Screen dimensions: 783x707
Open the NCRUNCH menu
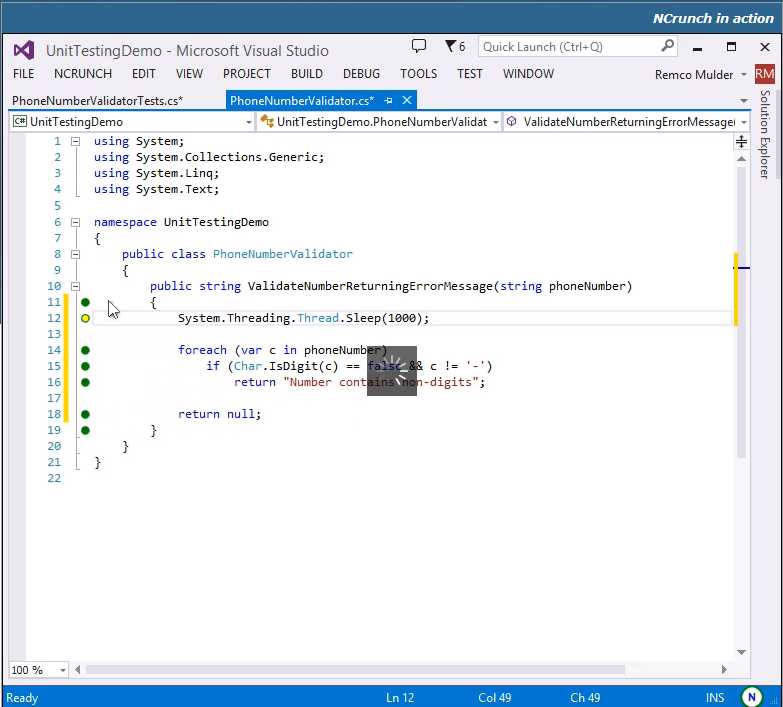tap(82, 74)
